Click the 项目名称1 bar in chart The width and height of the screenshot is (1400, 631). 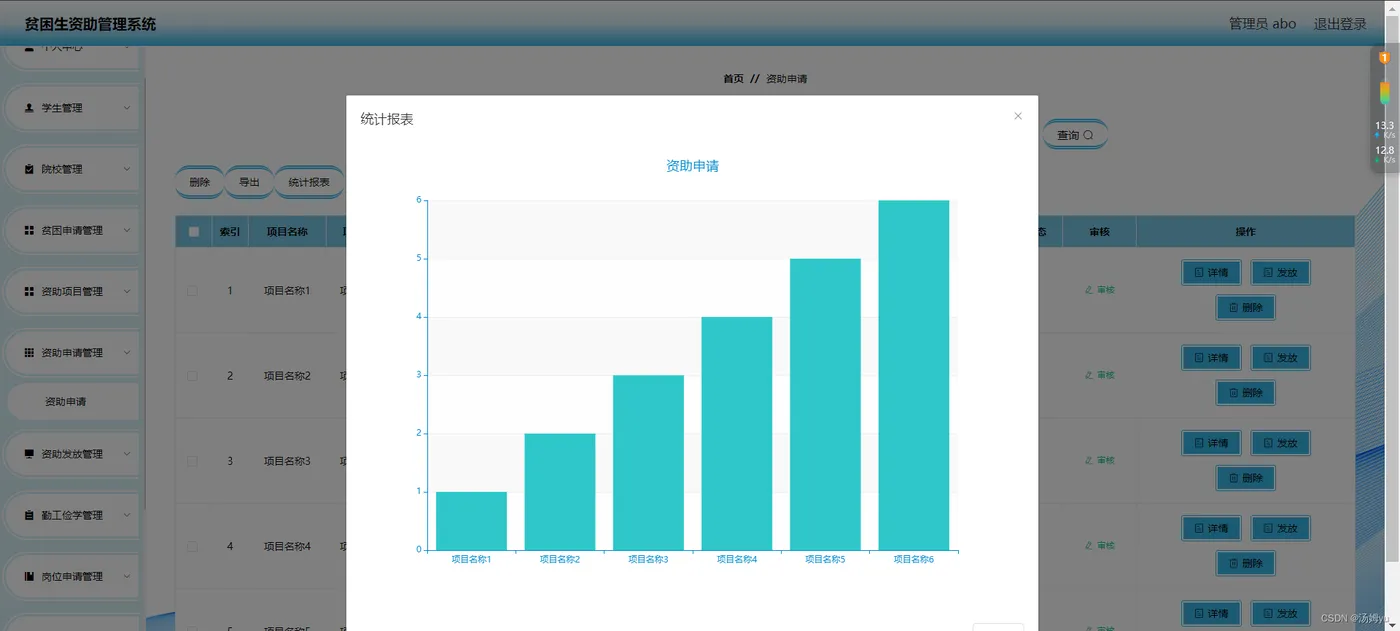click(471, 521)
